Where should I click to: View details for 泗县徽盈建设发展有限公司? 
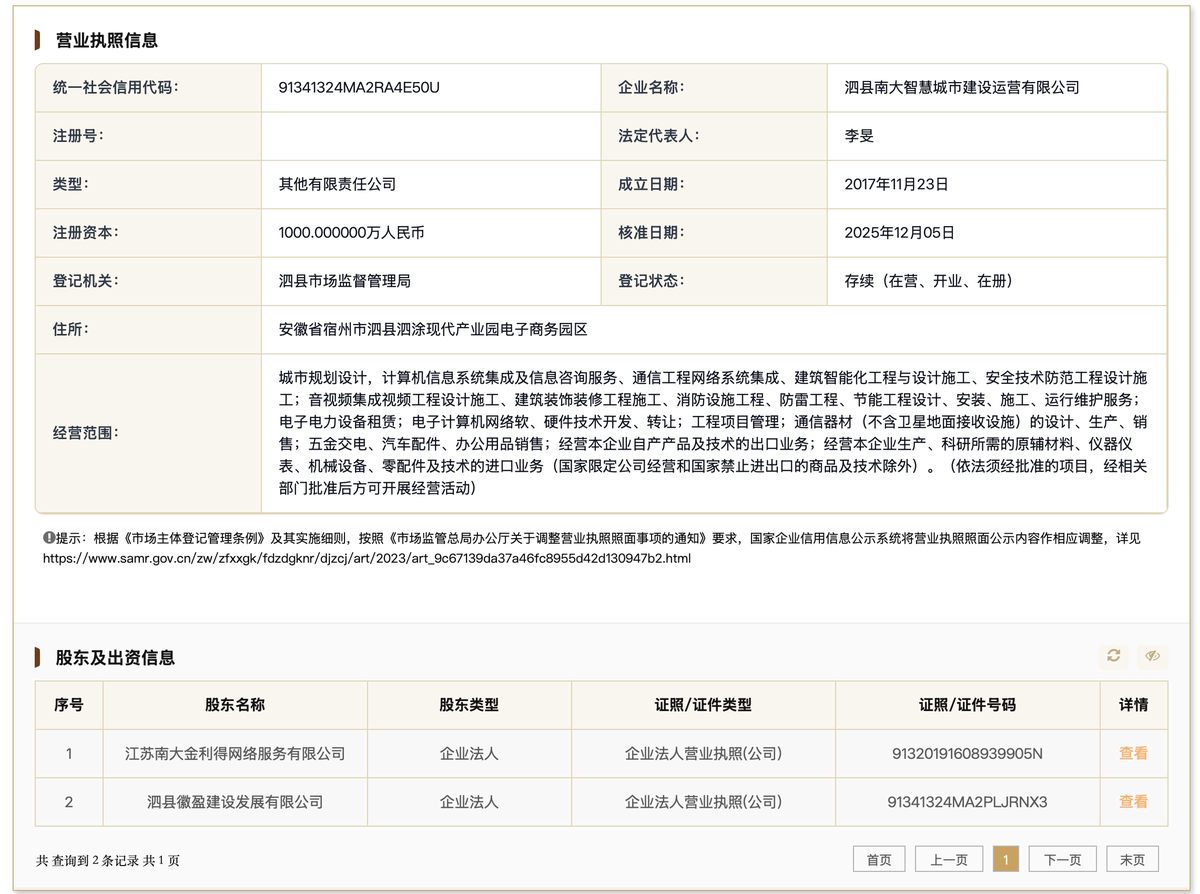tap(1133, 801)
